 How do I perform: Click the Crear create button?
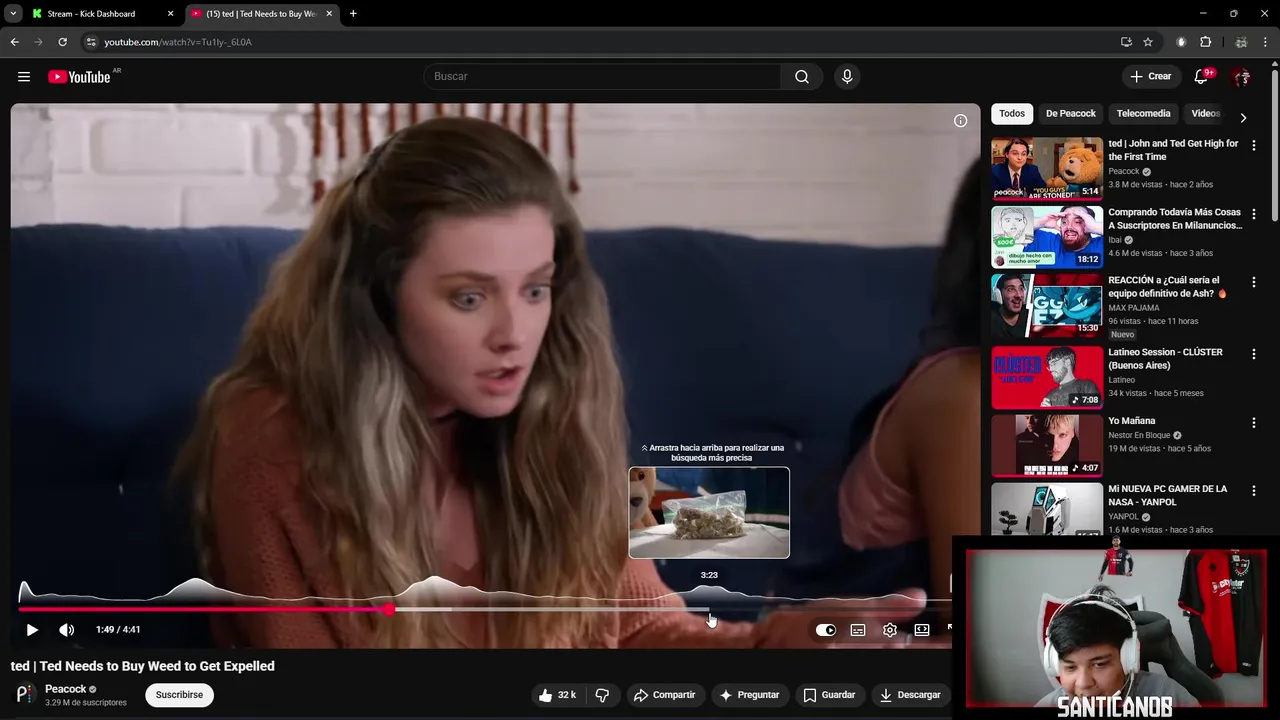tap(1150, 77)
